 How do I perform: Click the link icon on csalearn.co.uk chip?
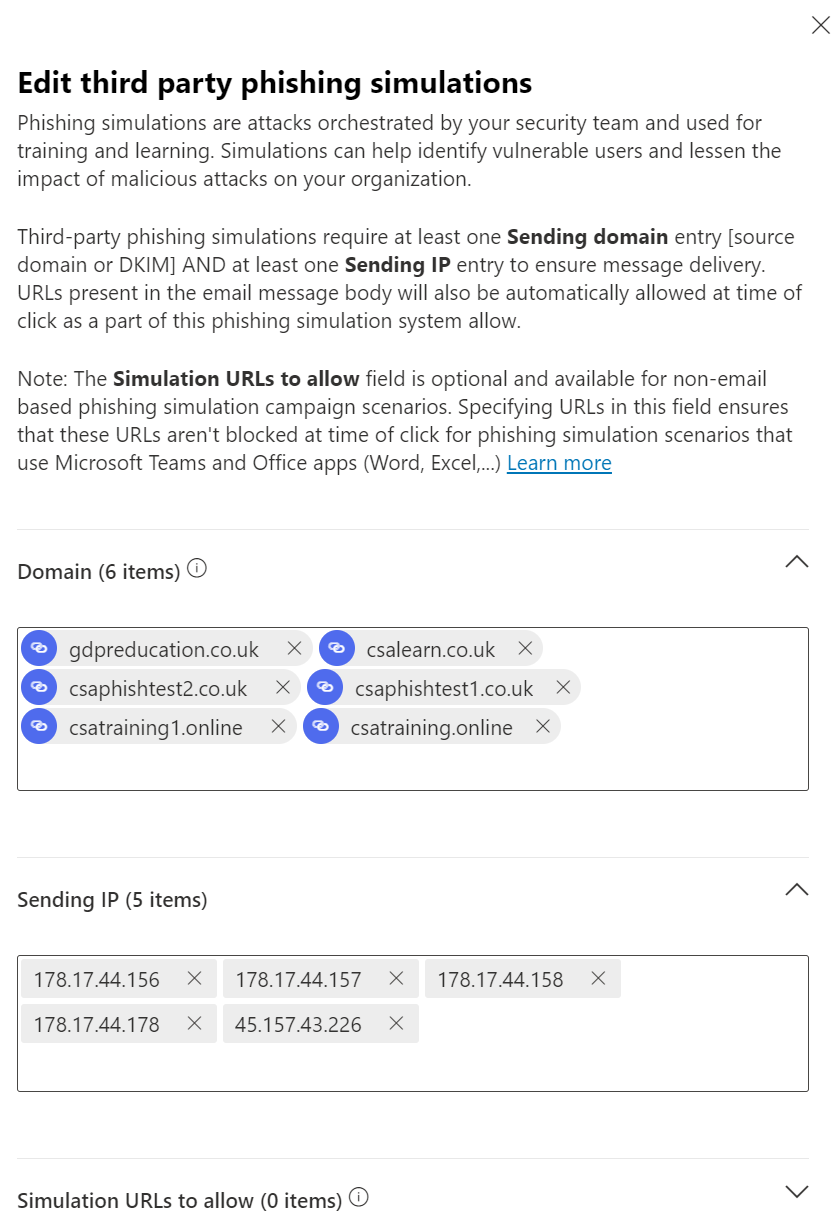(x=337, y=648)
